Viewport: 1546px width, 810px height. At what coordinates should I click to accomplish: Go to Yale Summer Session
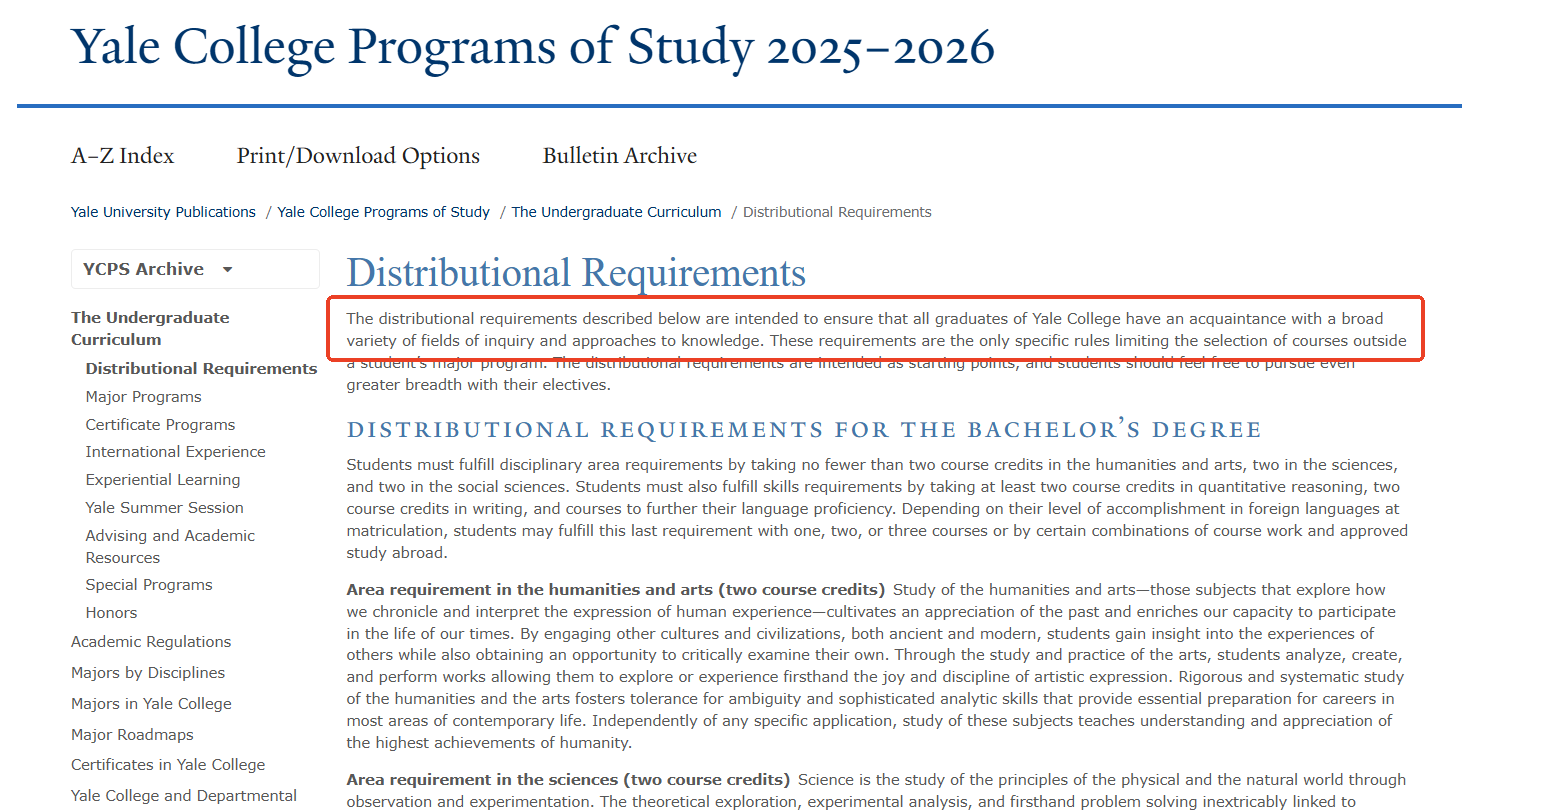click(x=164, y=508)
